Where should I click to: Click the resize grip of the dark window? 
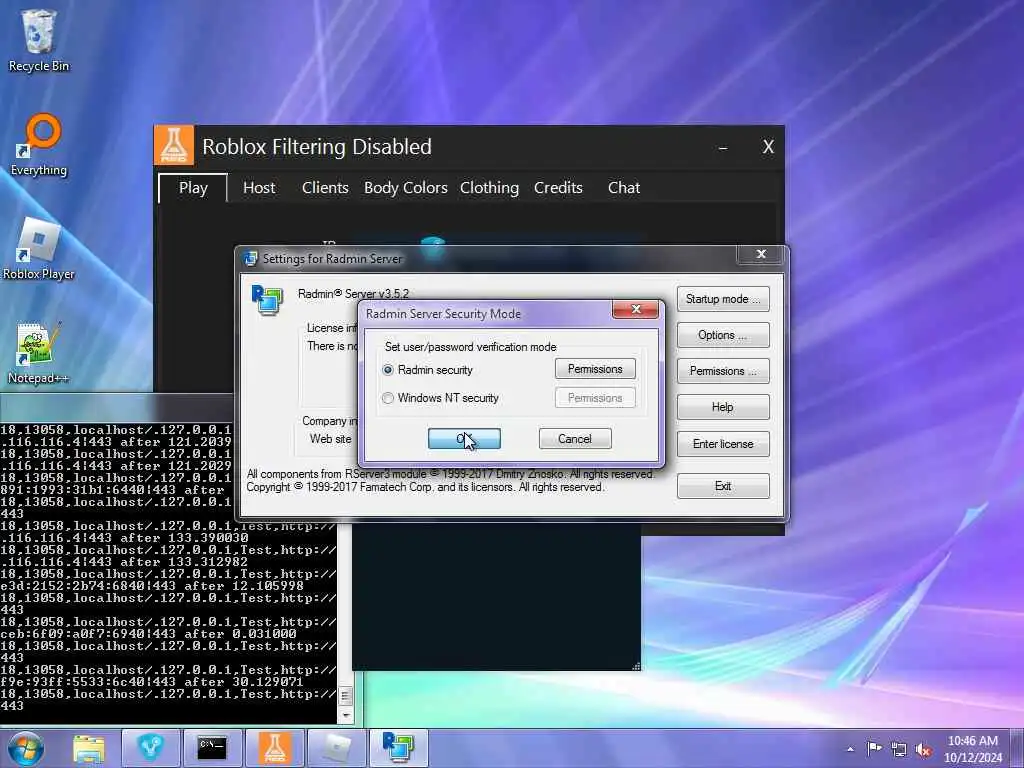point(636,665)
